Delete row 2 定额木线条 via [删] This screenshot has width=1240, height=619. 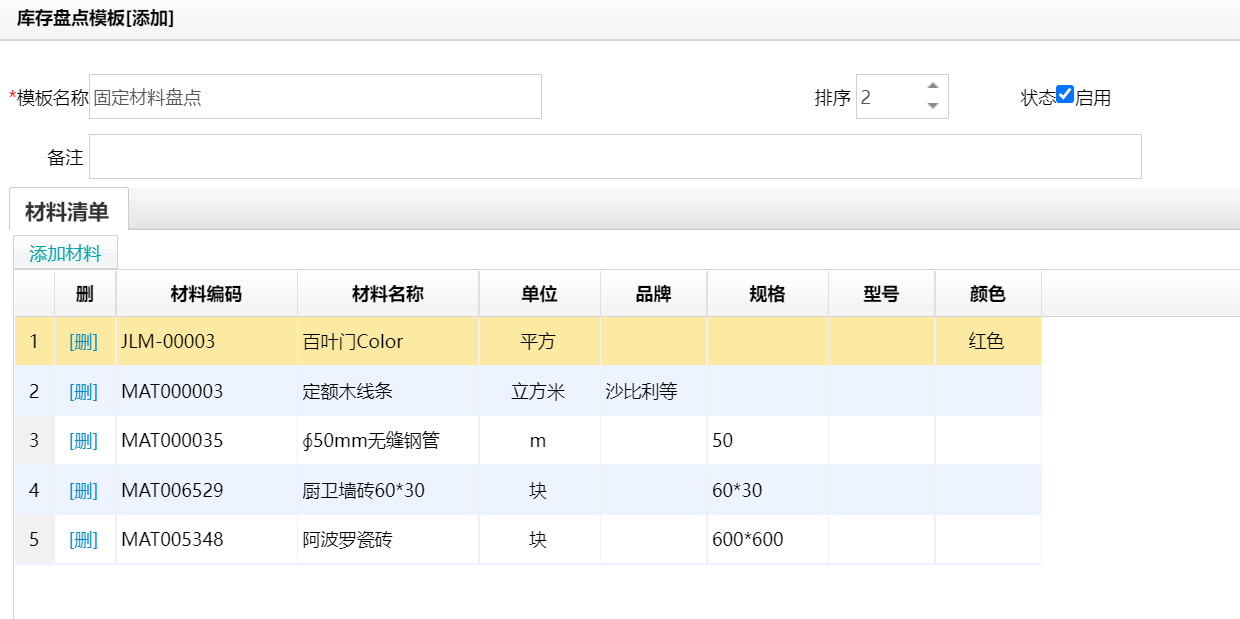point(84,392)
